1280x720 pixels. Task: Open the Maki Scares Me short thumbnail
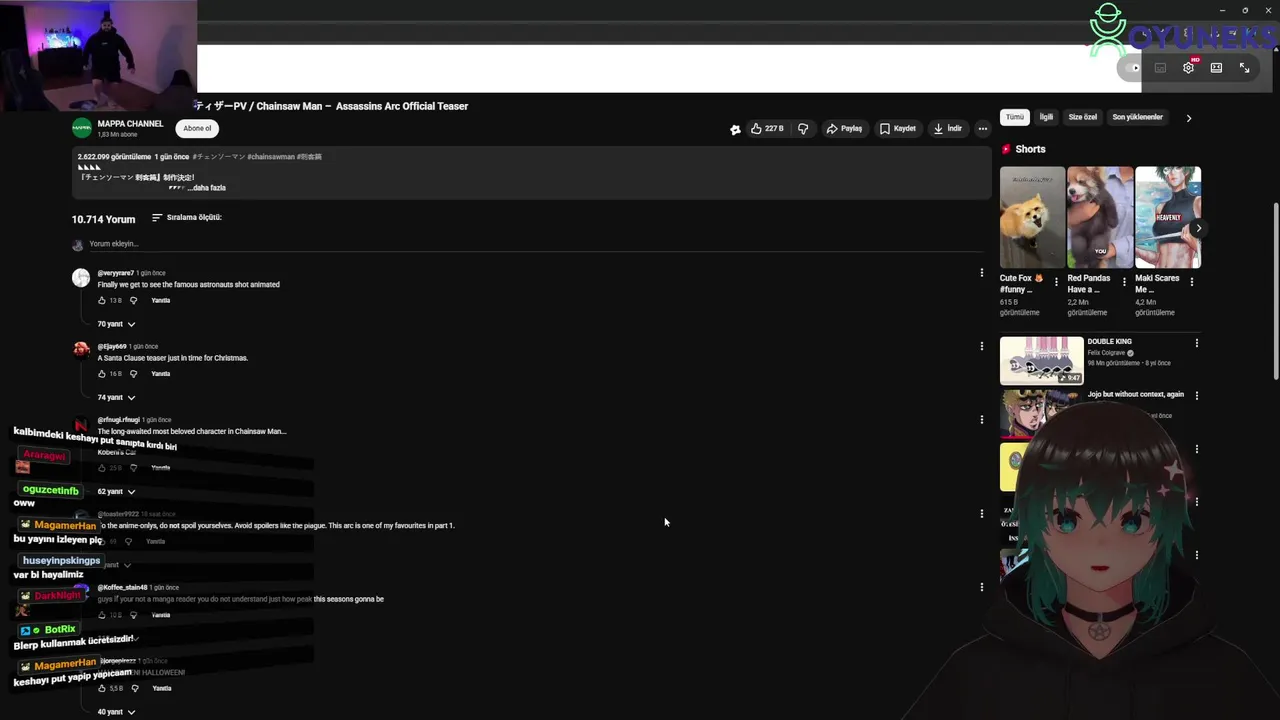tap(1168, 217)
